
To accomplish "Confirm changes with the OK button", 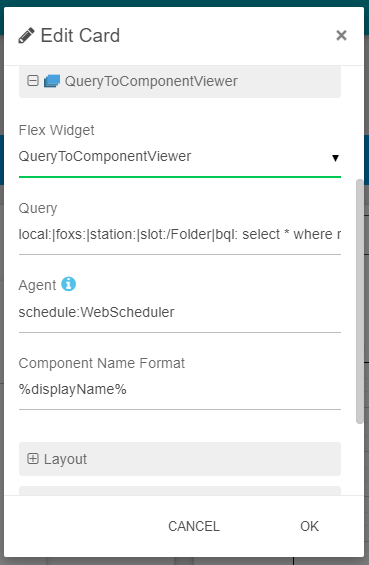I will pyautogui.click(x=309, y=526).
